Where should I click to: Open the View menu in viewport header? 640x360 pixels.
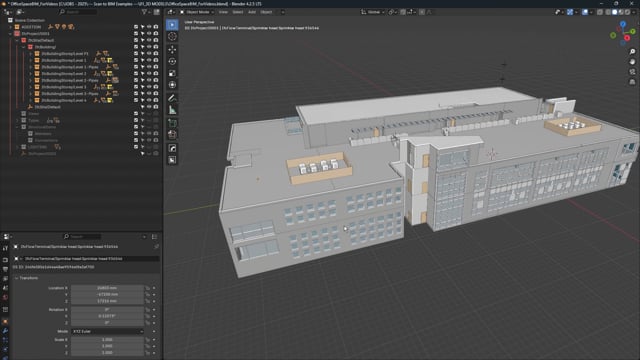coord(223,12)
